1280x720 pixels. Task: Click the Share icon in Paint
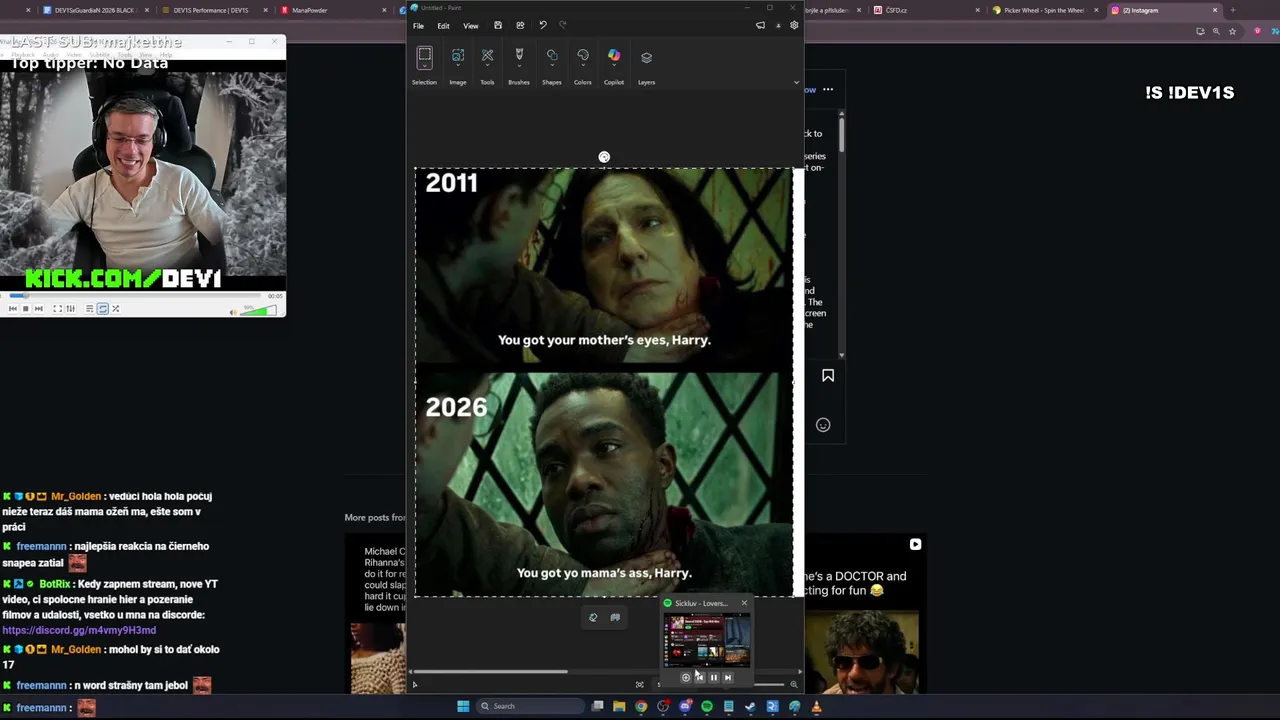[520, 25]
